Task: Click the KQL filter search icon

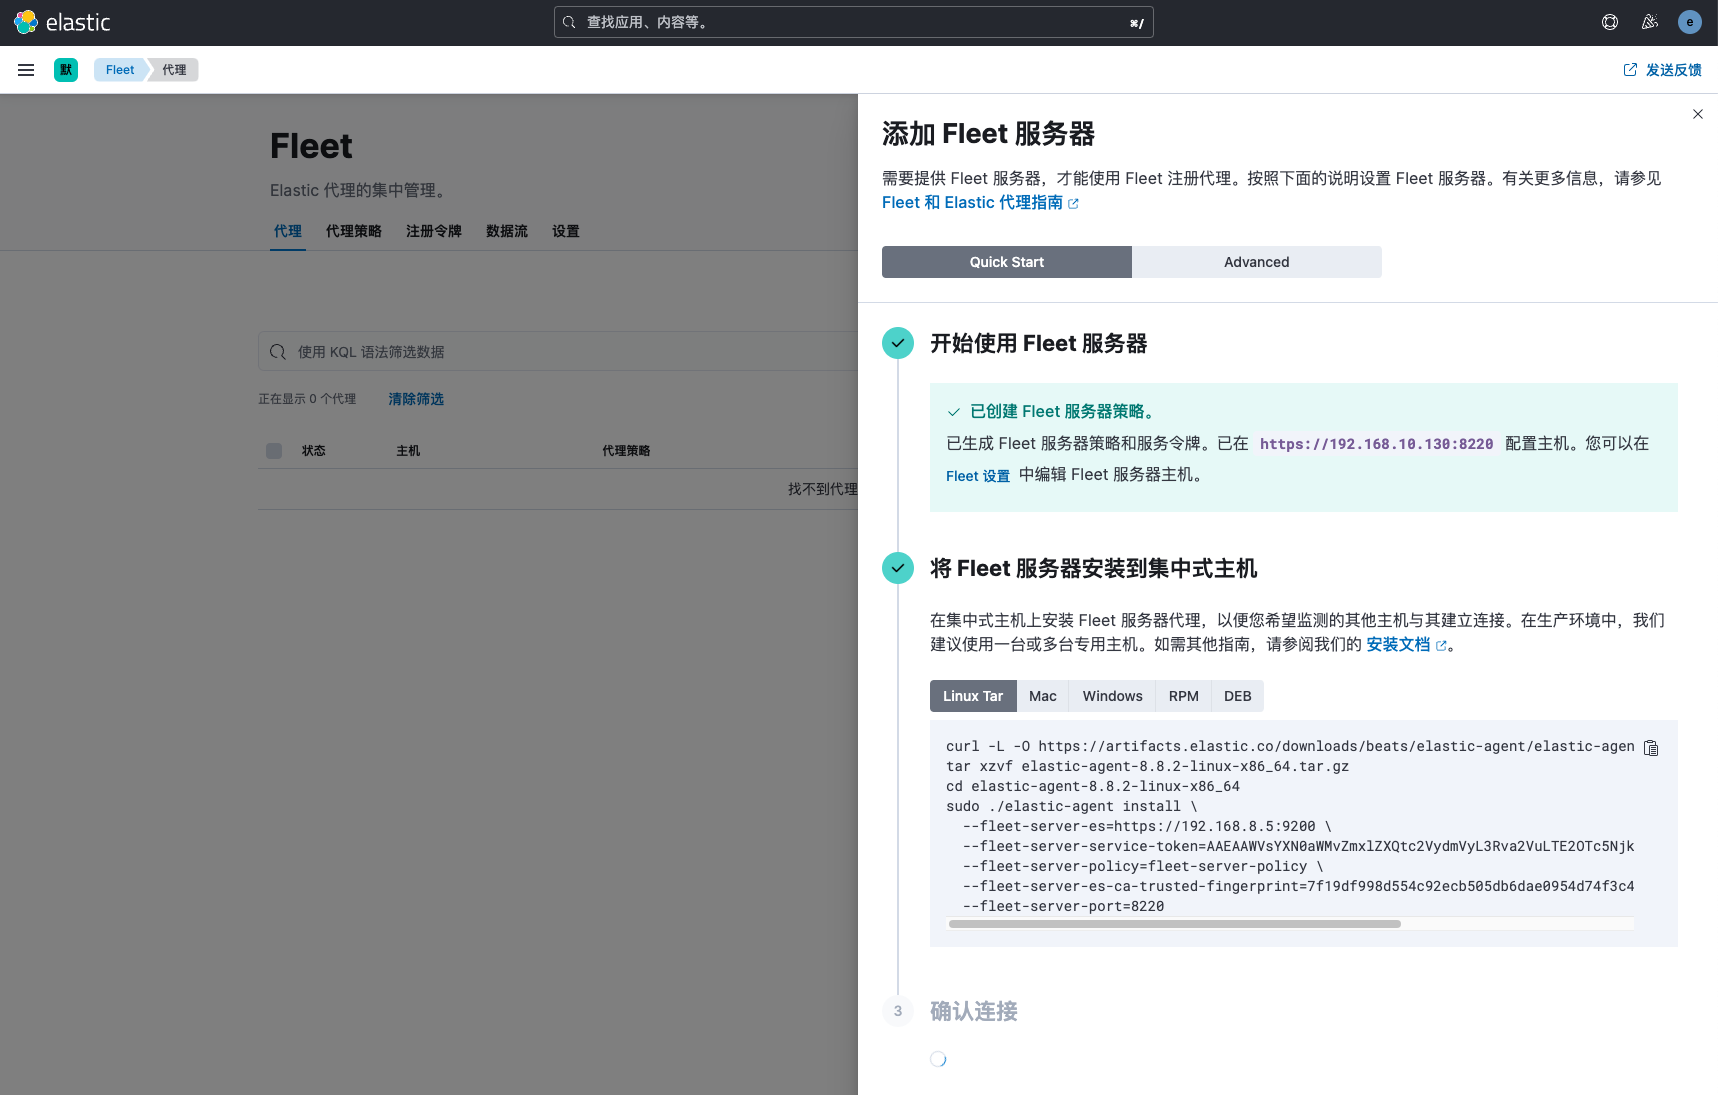Action: pyautogui.click(x=278, y=352)
